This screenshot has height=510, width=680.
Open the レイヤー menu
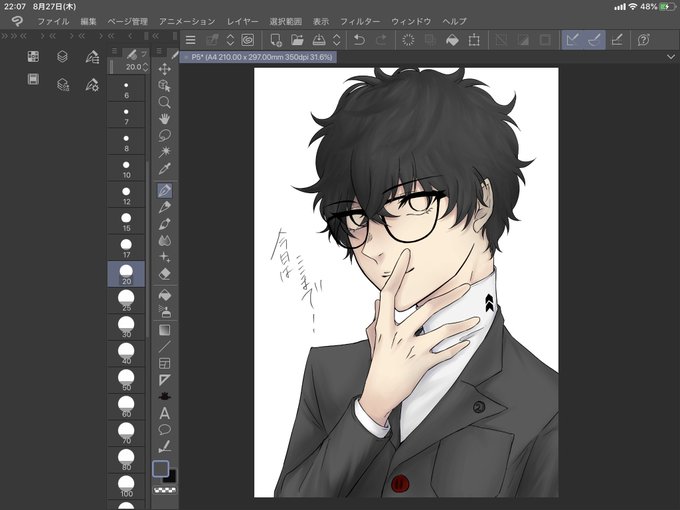click(242, 21)
